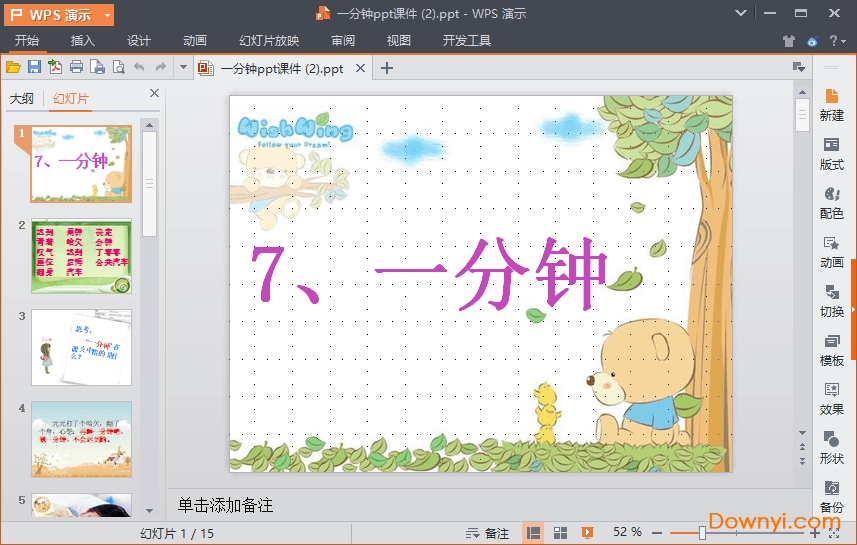Open the 版式 layout sidebar icon
This screenshot has width=857, height=545.
tap(831, 154)
